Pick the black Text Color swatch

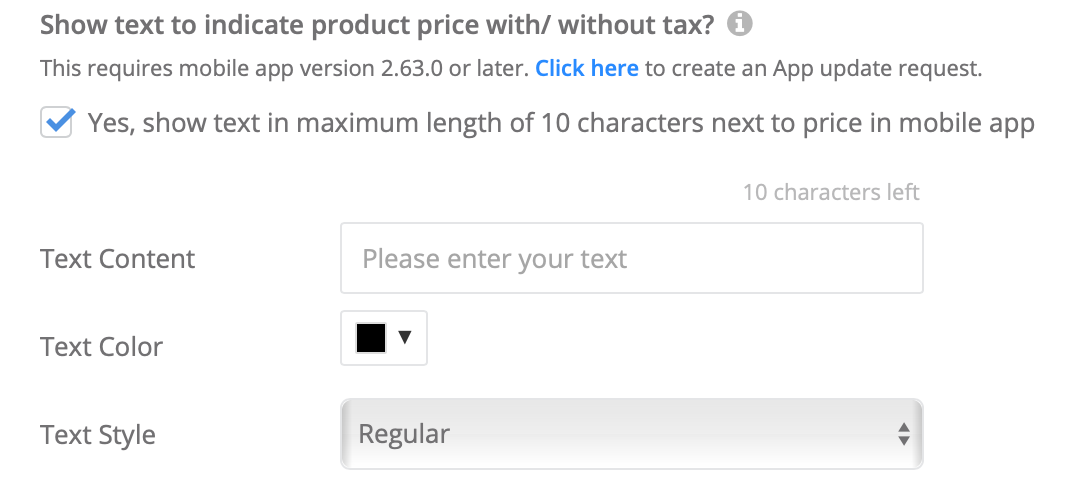[x=371, y=338]
